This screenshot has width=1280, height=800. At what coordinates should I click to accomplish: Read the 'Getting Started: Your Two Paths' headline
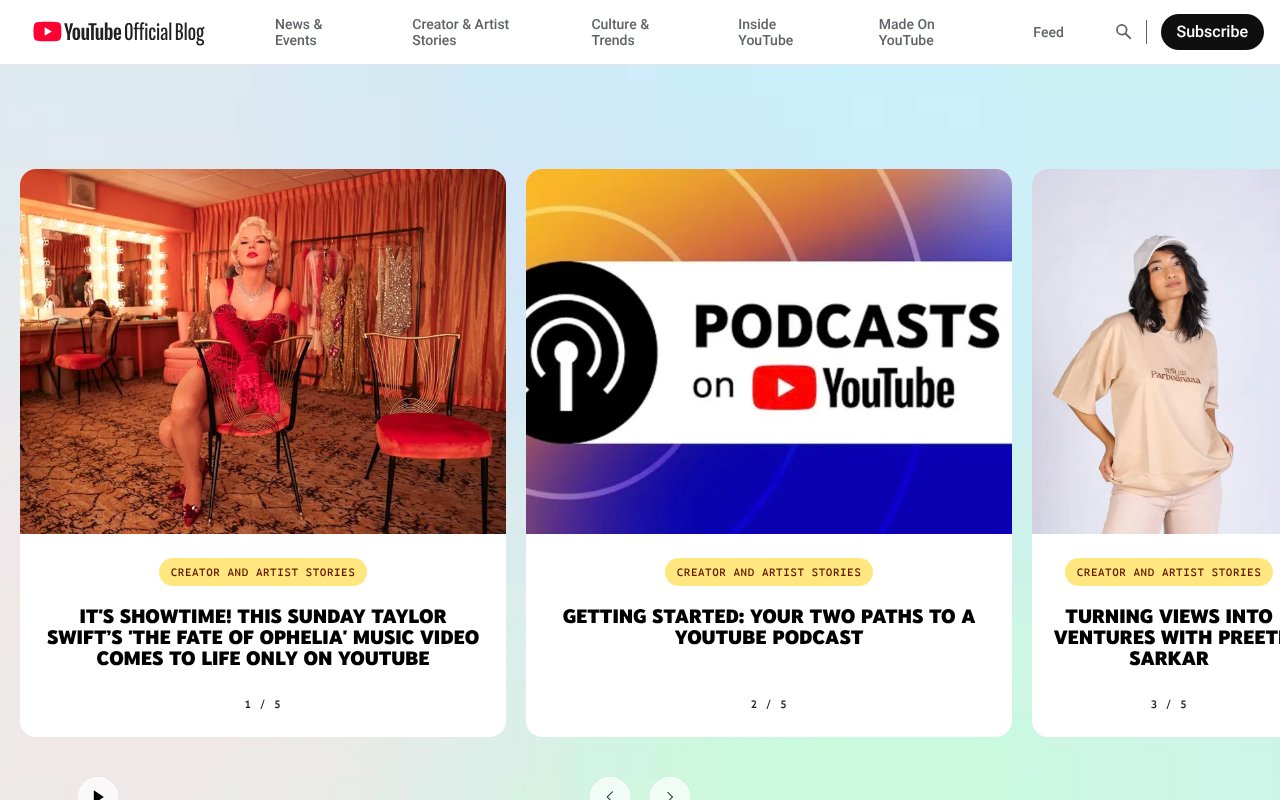coord(769,627)
